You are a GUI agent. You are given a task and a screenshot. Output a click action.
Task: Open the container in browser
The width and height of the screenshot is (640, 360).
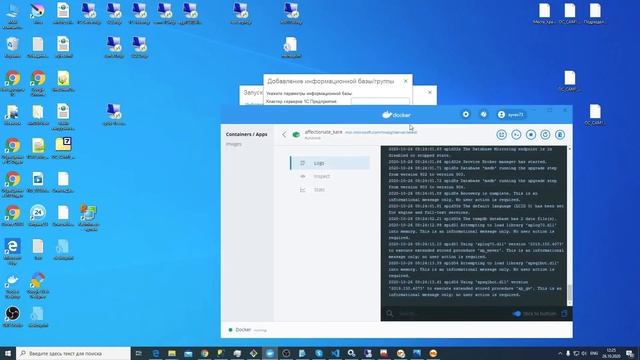[x=502, y=135]
